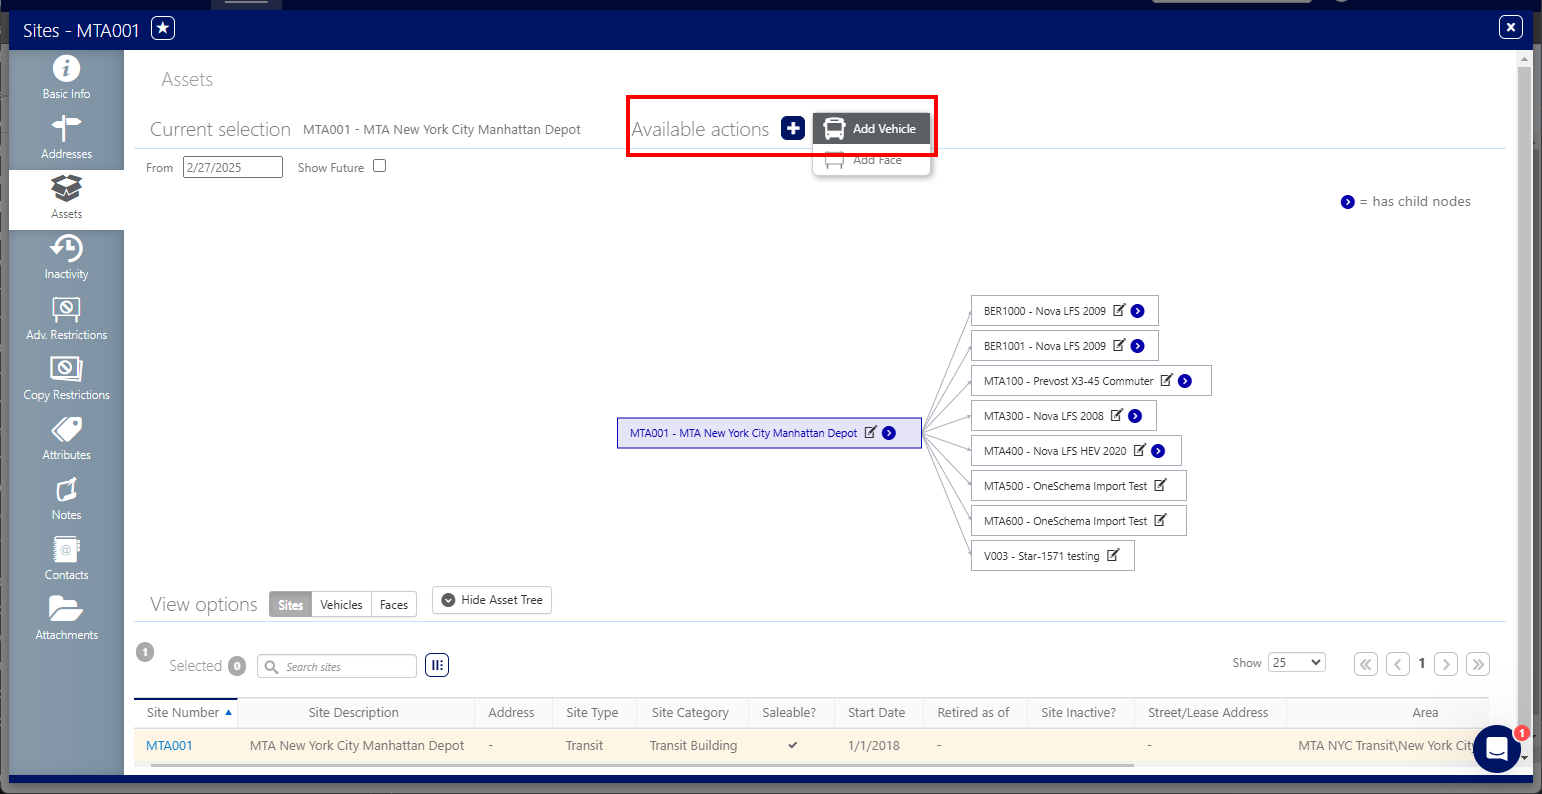This screenshot has height=794, width=1542.
Task: Open Adv. Restrictions section
Action: coord(66,319)
